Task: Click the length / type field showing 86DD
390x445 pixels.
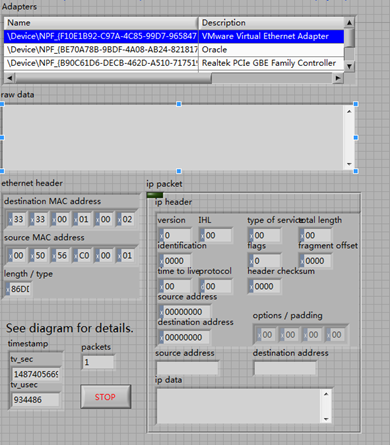Action: tap(19, 289)
